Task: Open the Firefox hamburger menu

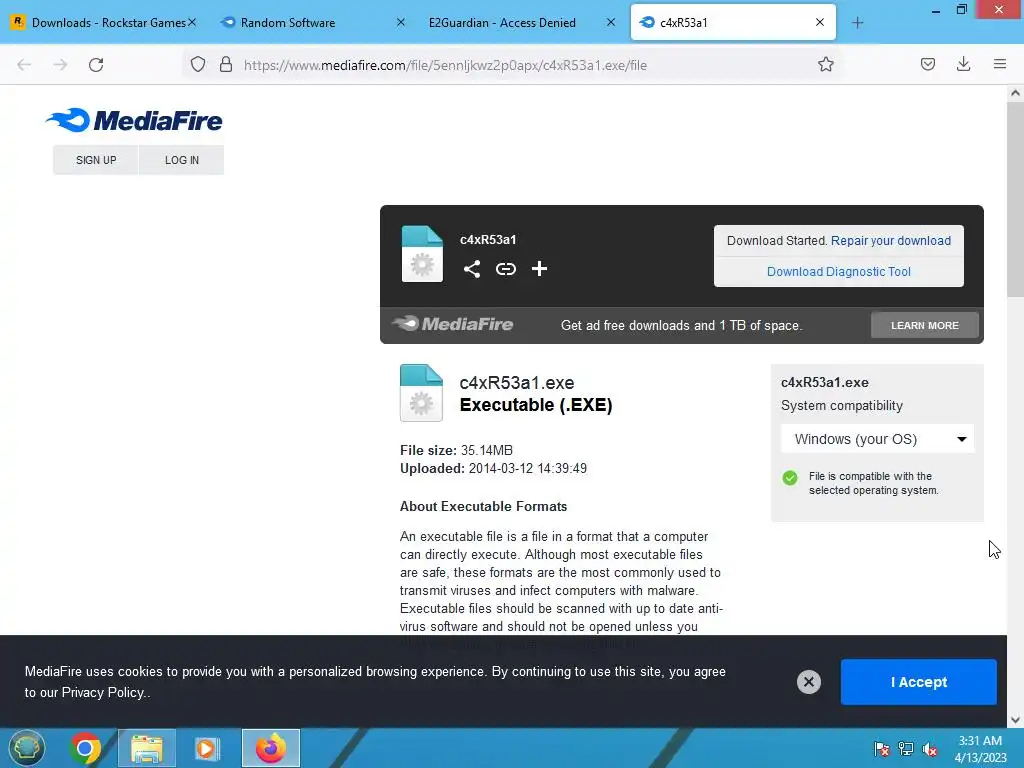Action: pos(999,64)
